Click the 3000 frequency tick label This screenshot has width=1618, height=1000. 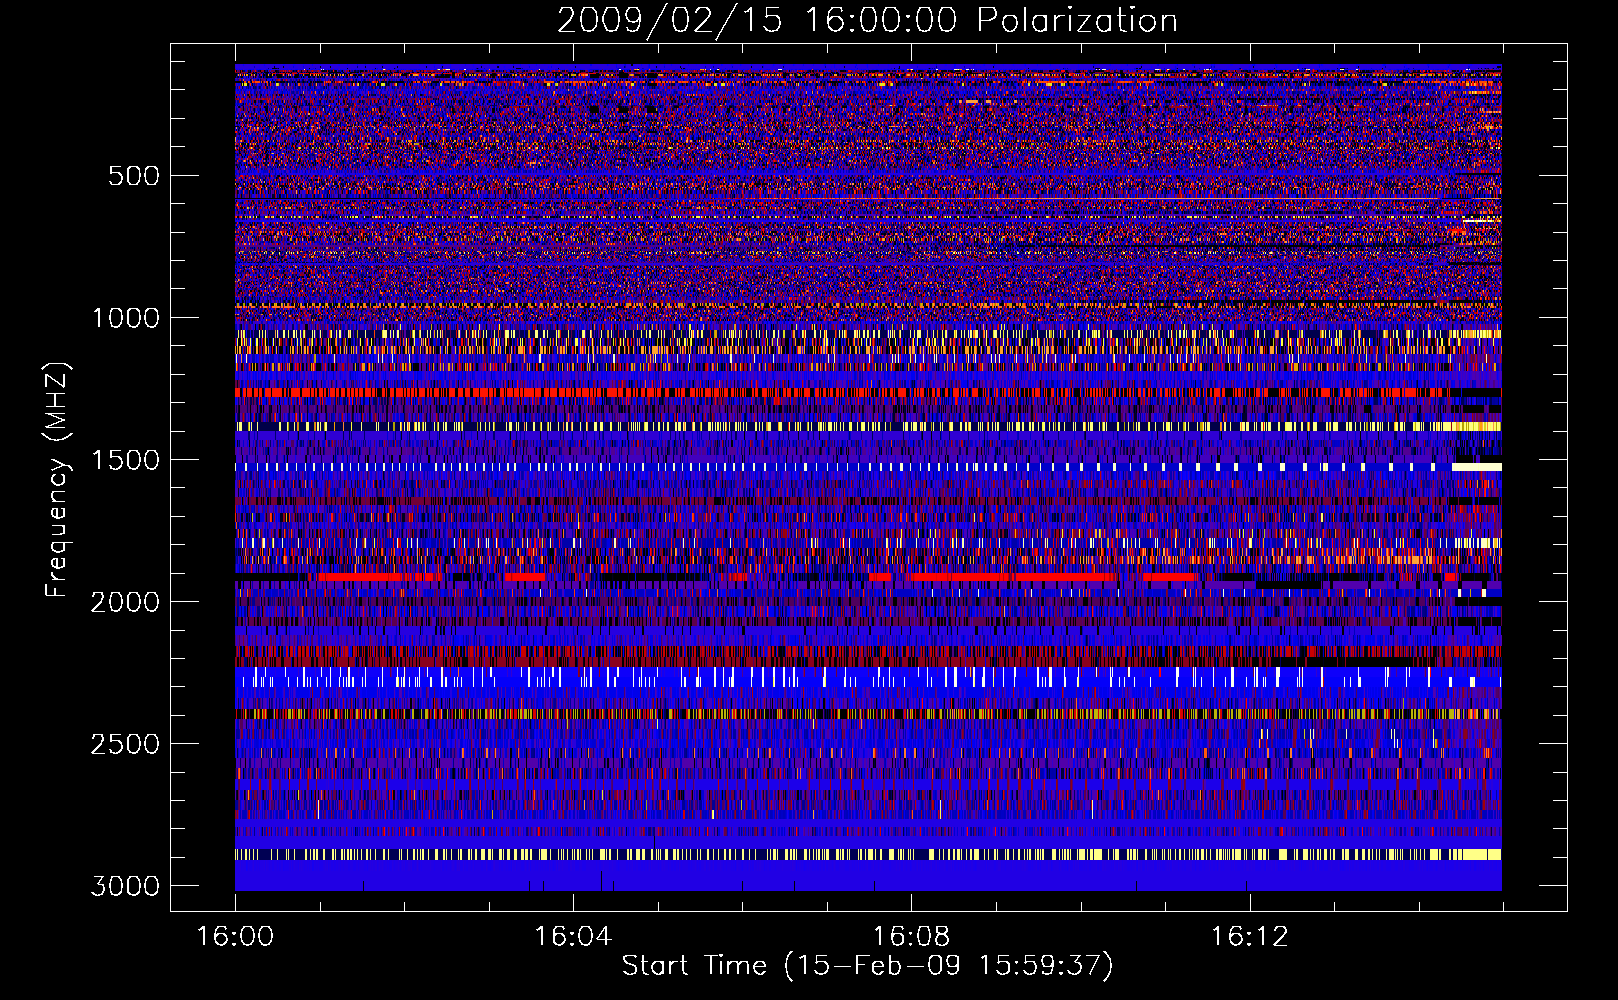[x=125, y=886]
